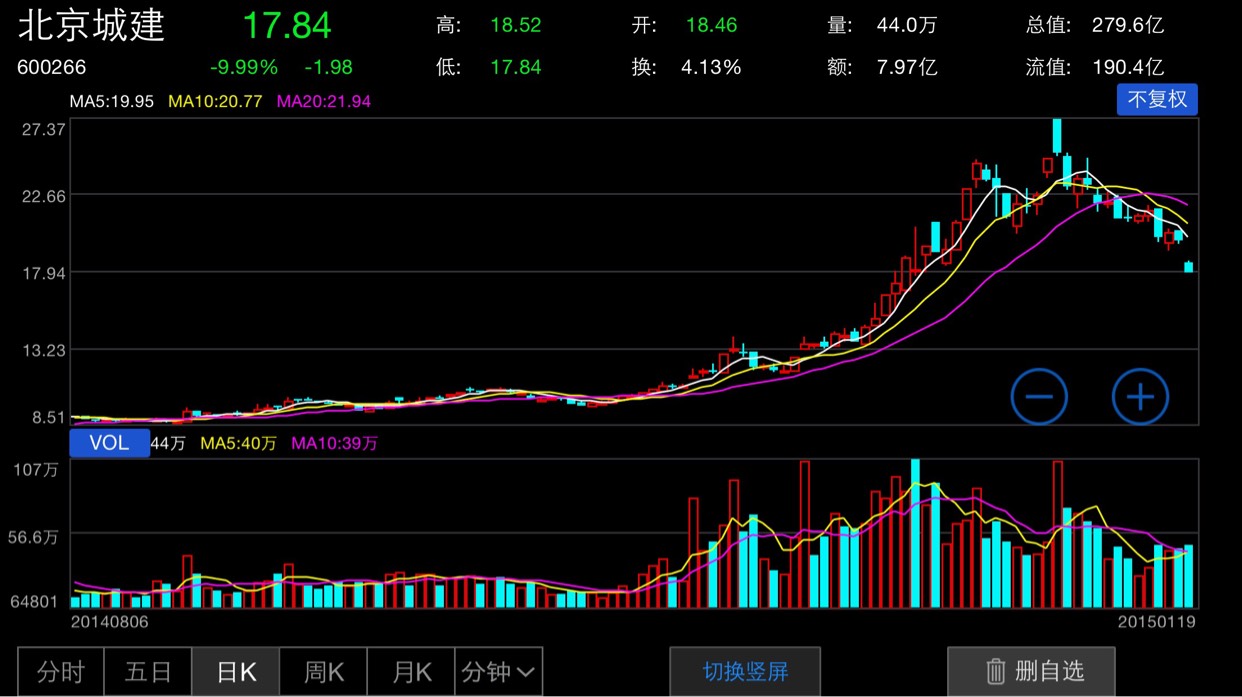1242x697 pixels.
Task: Click the -1.98 price change value
Action: coord(328,68)
